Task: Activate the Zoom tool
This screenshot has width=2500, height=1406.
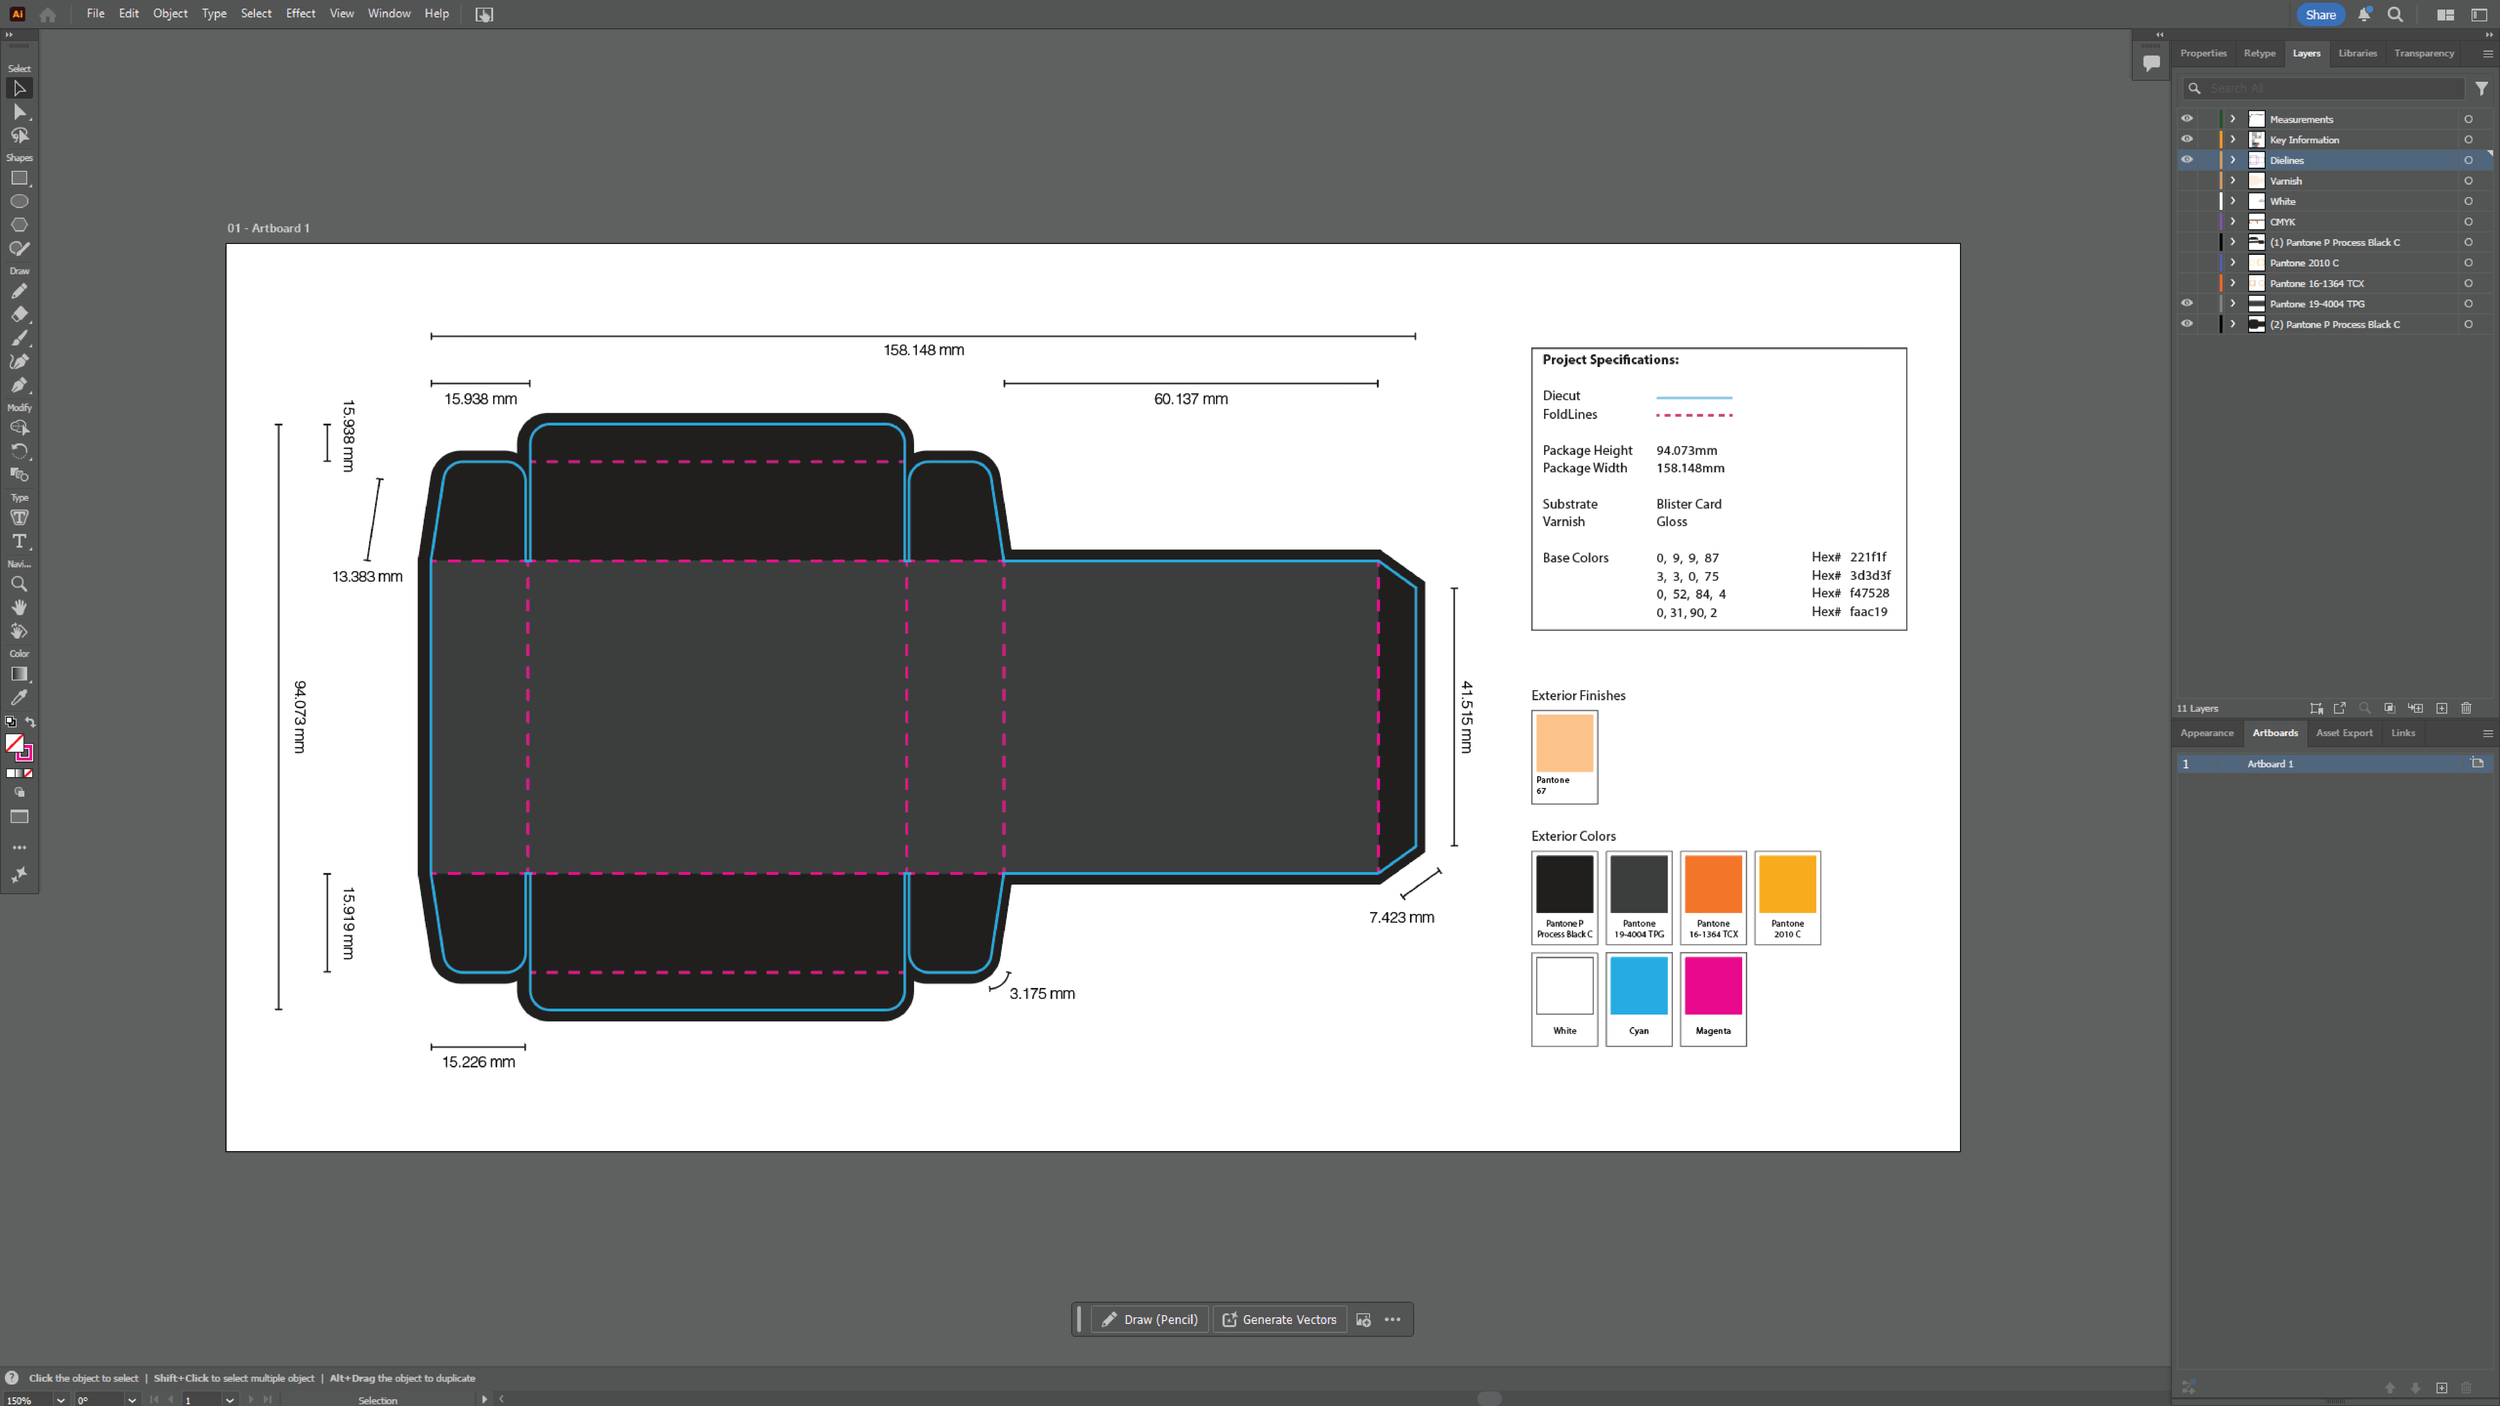Action: [19, 584]
